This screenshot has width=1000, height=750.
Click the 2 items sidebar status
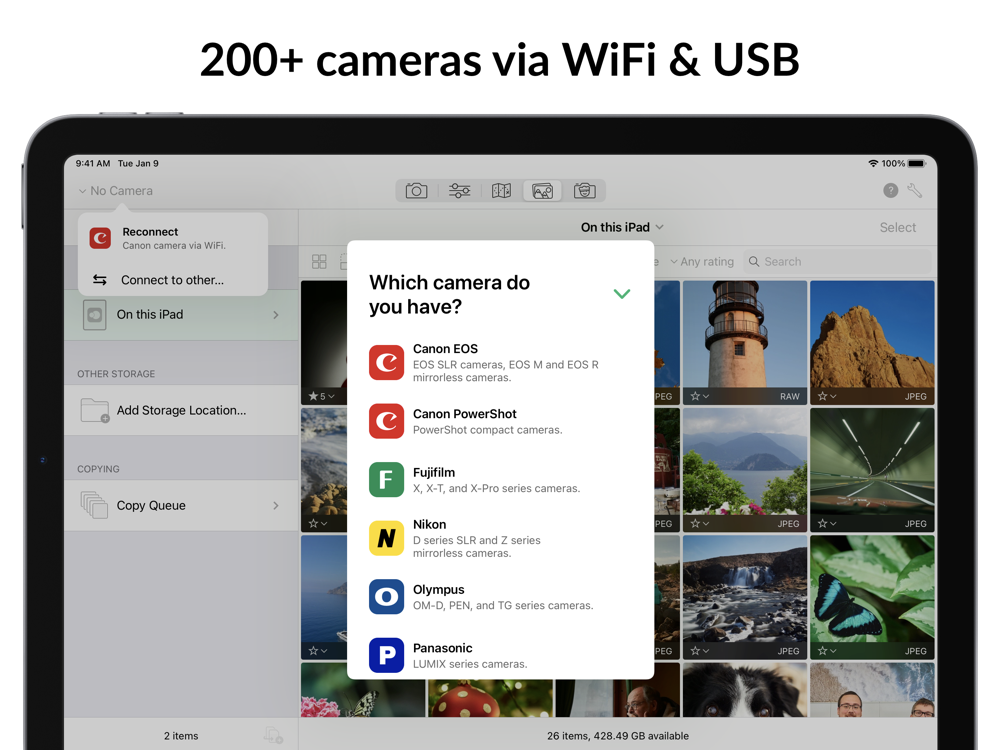181,735
